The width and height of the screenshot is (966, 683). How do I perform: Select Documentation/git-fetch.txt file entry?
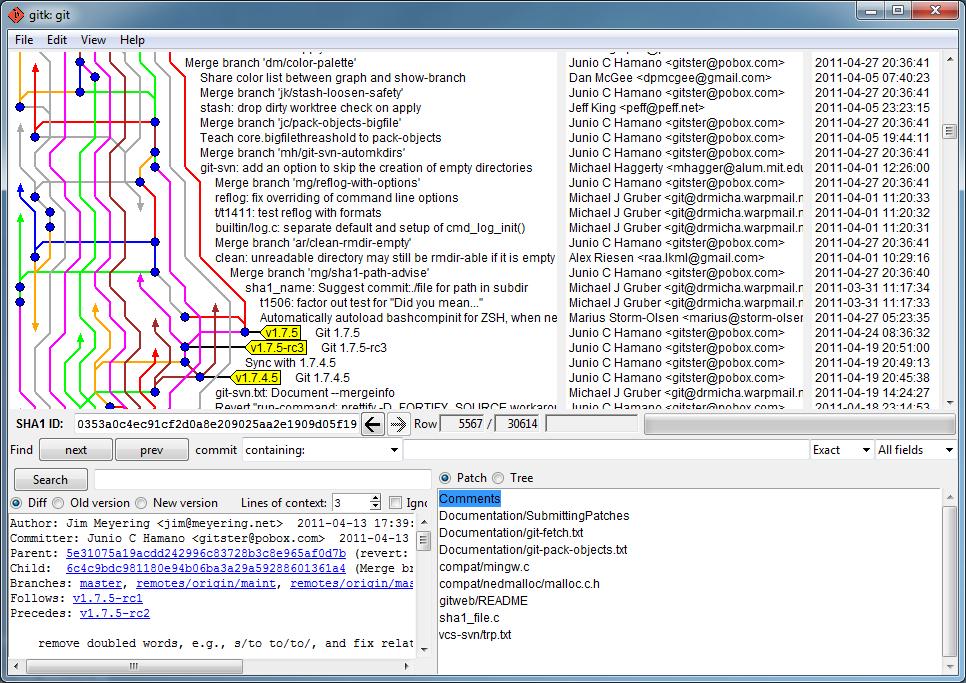pos(511,533)
